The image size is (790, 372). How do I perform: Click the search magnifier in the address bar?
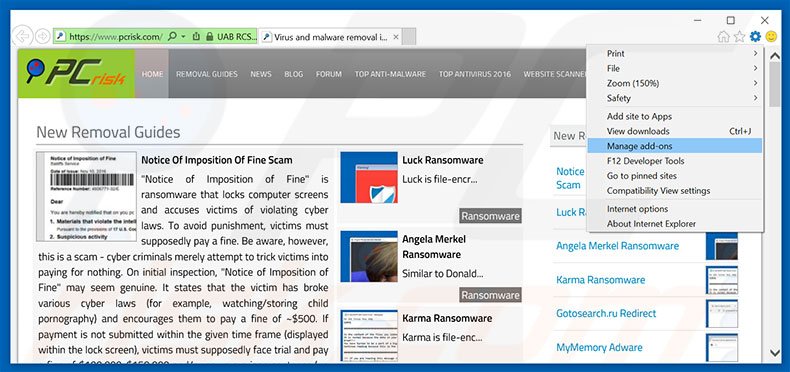pos(172,37)
